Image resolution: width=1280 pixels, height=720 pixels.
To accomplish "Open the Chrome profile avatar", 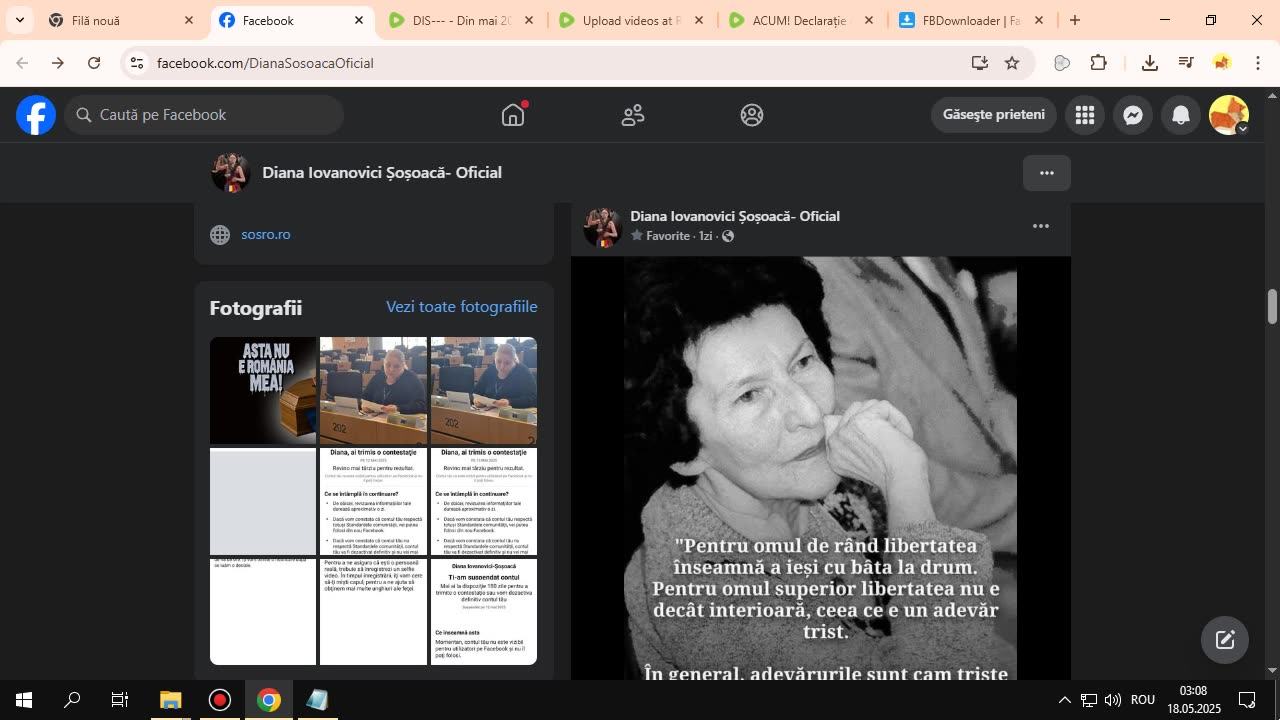I will point(1222,63).
